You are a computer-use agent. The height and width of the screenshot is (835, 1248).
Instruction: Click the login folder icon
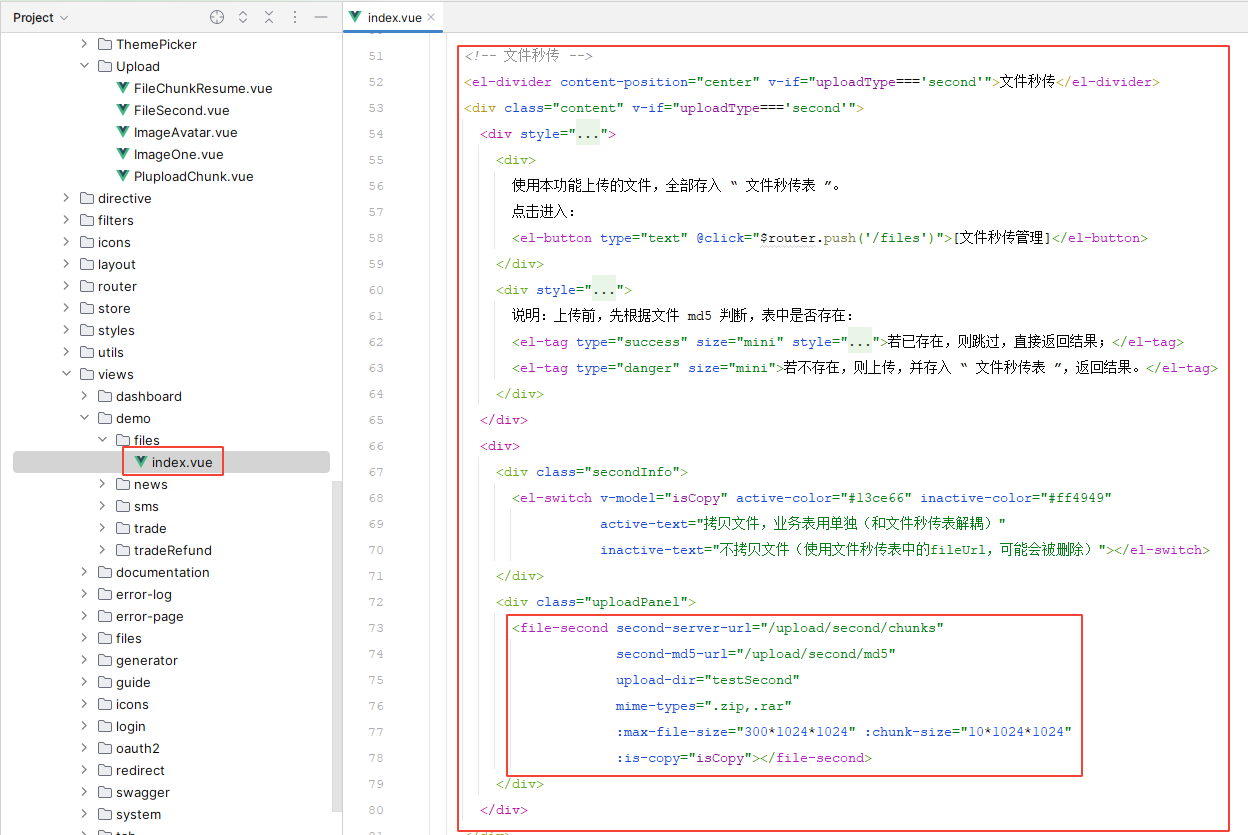[x=105, y=726]
